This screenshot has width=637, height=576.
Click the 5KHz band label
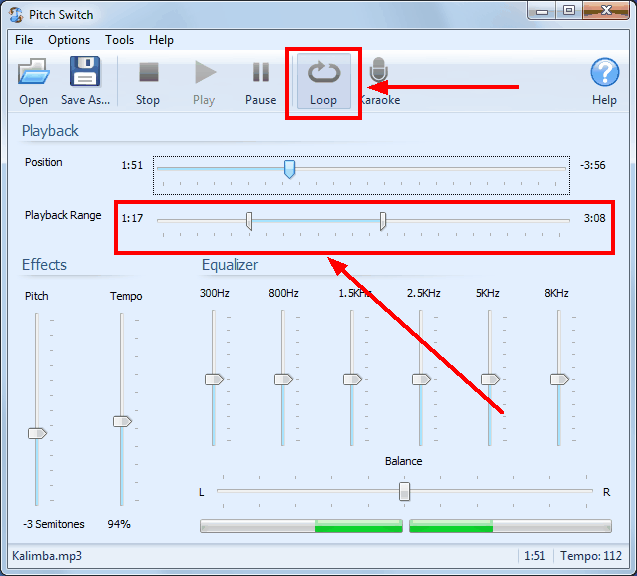click(488, 293)
